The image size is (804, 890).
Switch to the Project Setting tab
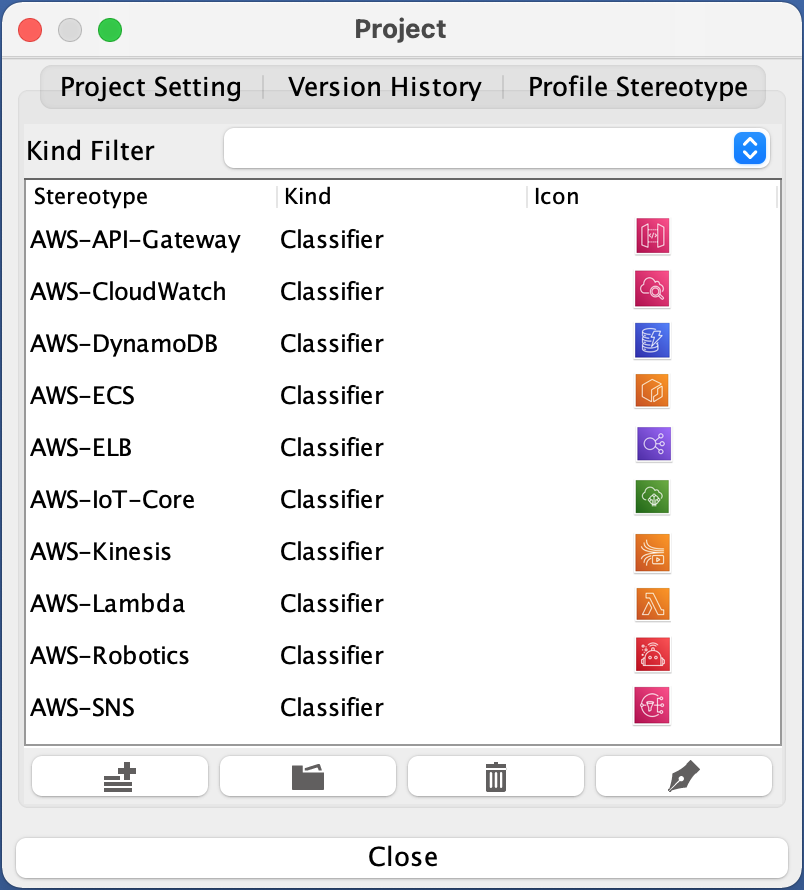(151, 87)
